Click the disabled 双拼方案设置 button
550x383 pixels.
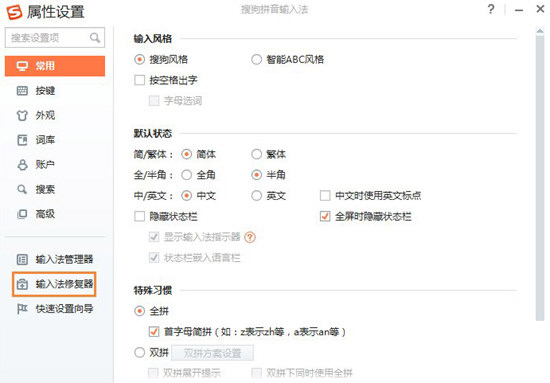tap(213, 353)
